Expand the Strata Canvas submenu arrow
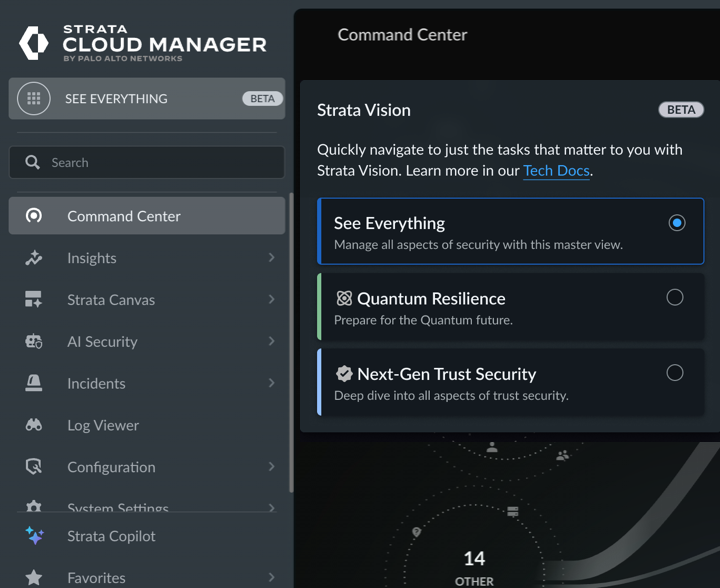This screenshot has height=588, width=720. point(271,300)
